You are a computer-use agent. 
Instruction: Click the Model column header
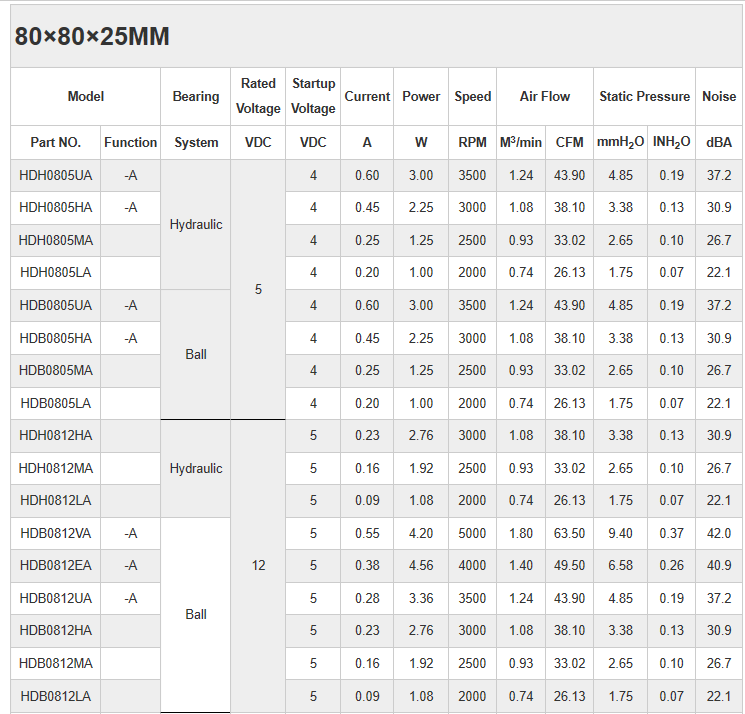[85, 96]
